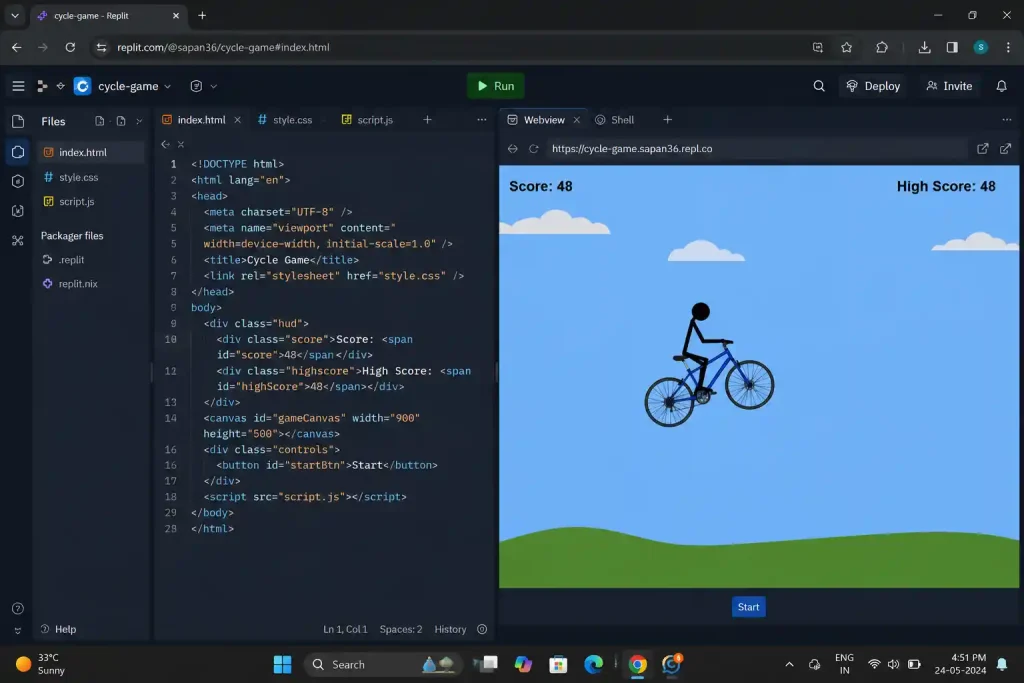
Task: Select index.html in the file tree
Action: tap(90, 152)
